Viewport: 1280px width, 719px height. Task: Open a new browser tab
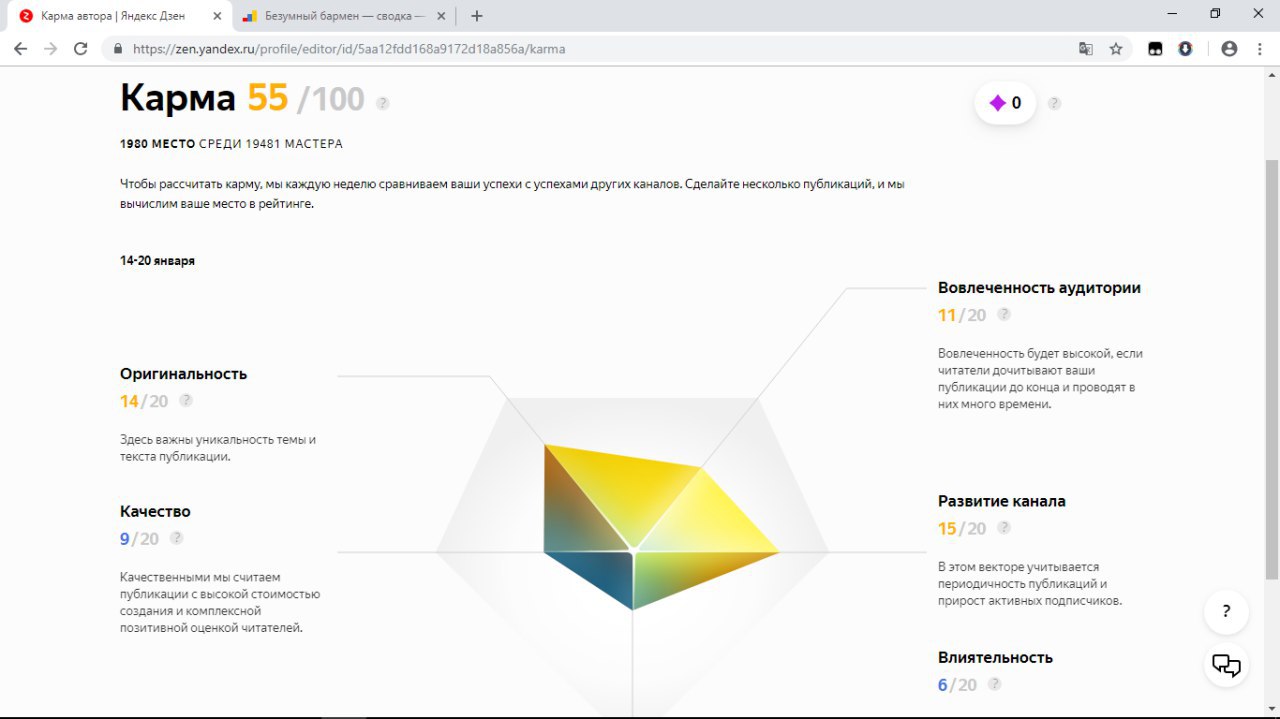pyautogui.click(x=477, y=16)
